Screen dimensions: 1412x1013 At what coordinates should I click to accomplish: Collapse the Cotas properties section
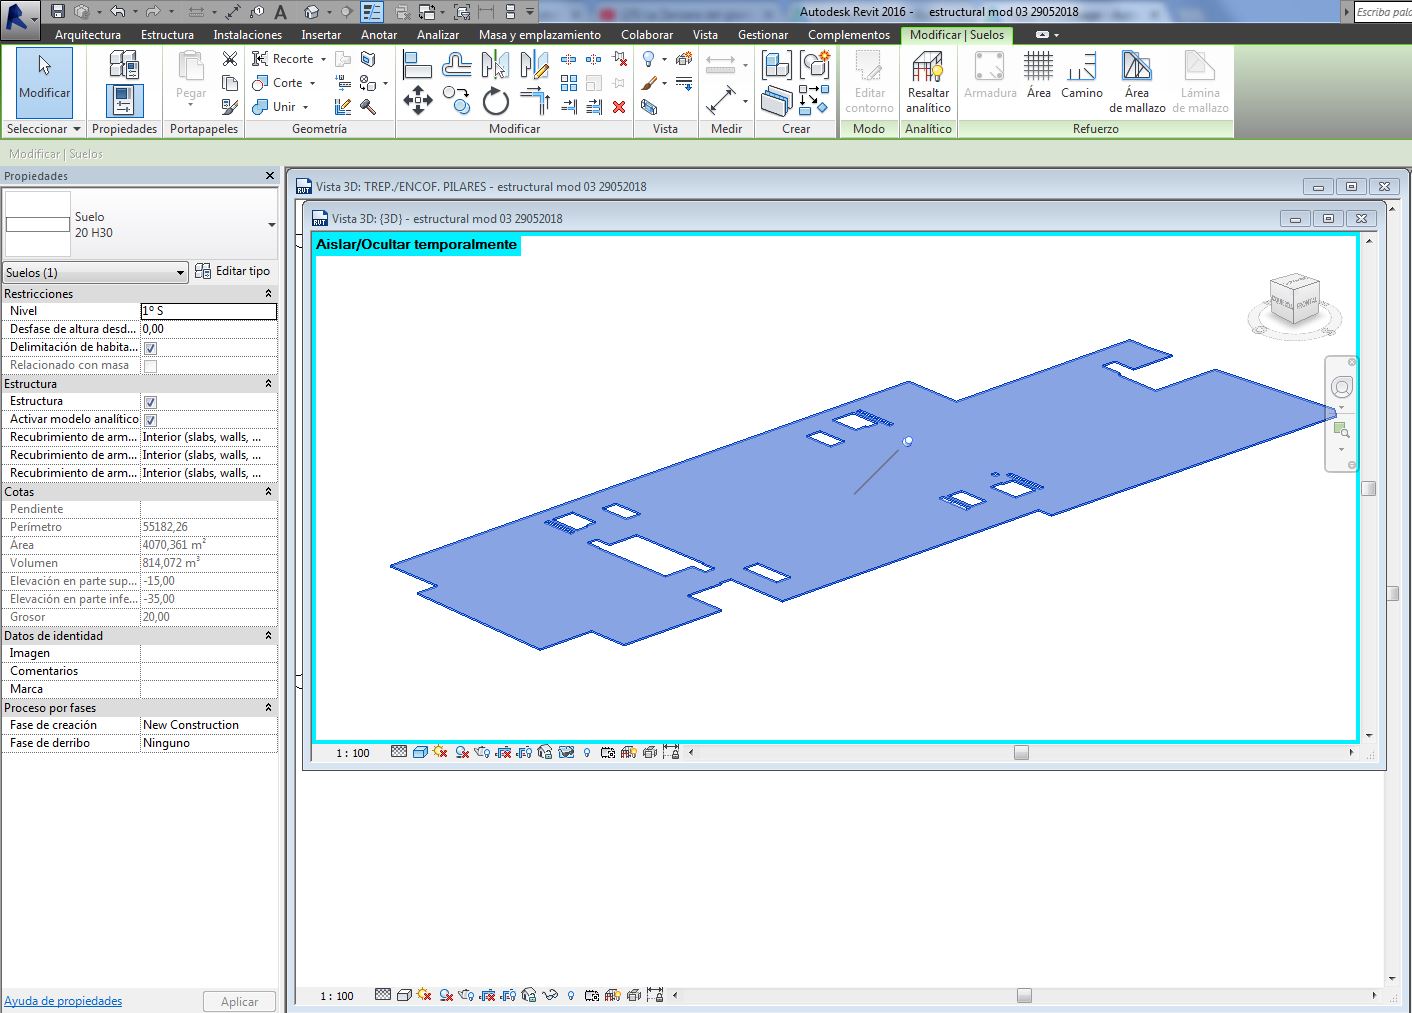click(268, 491)
